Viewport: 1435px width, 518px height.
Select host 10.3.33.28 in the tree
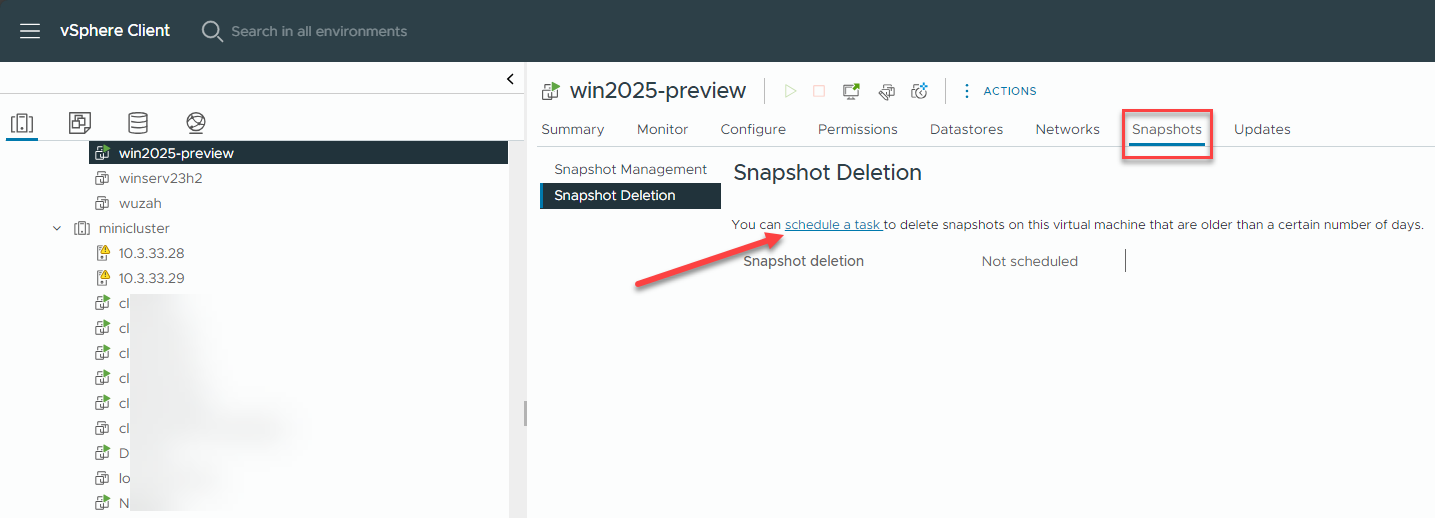[x=152, y=253]
